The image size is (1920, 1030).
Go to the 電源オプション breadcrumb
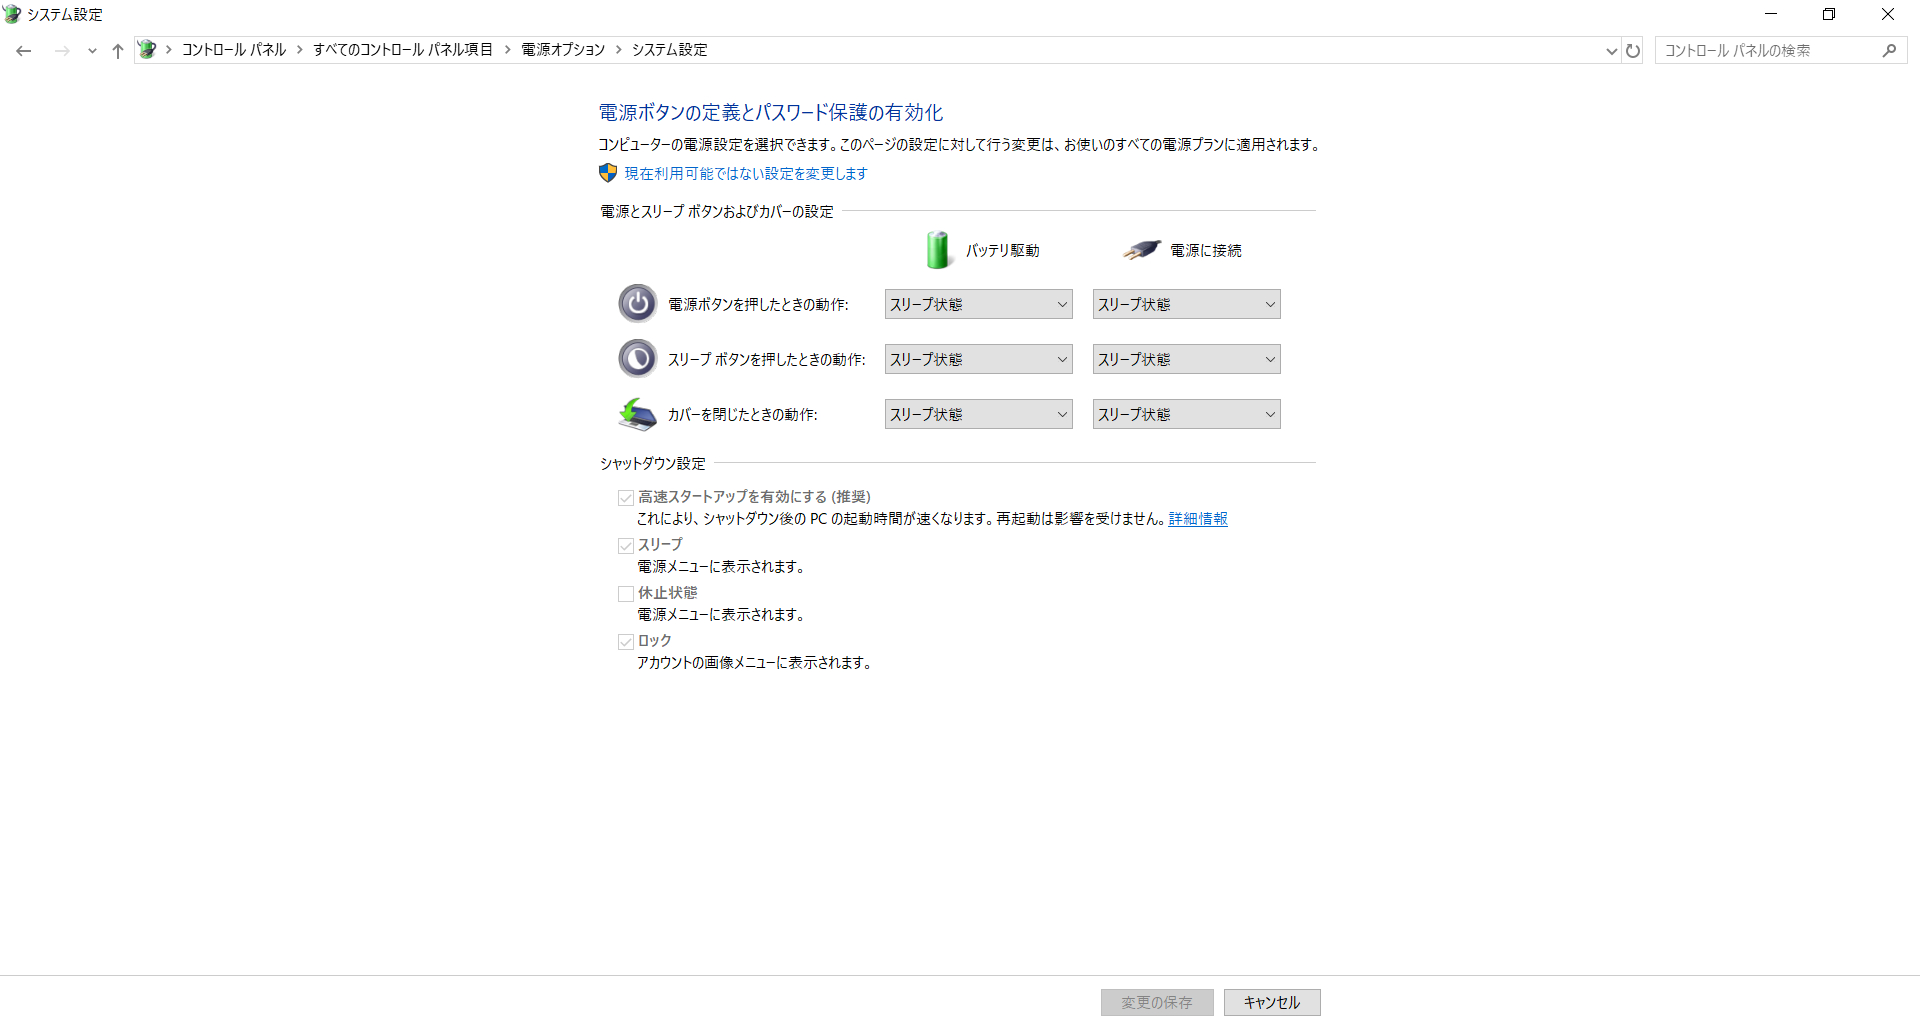tap(563, 50)
